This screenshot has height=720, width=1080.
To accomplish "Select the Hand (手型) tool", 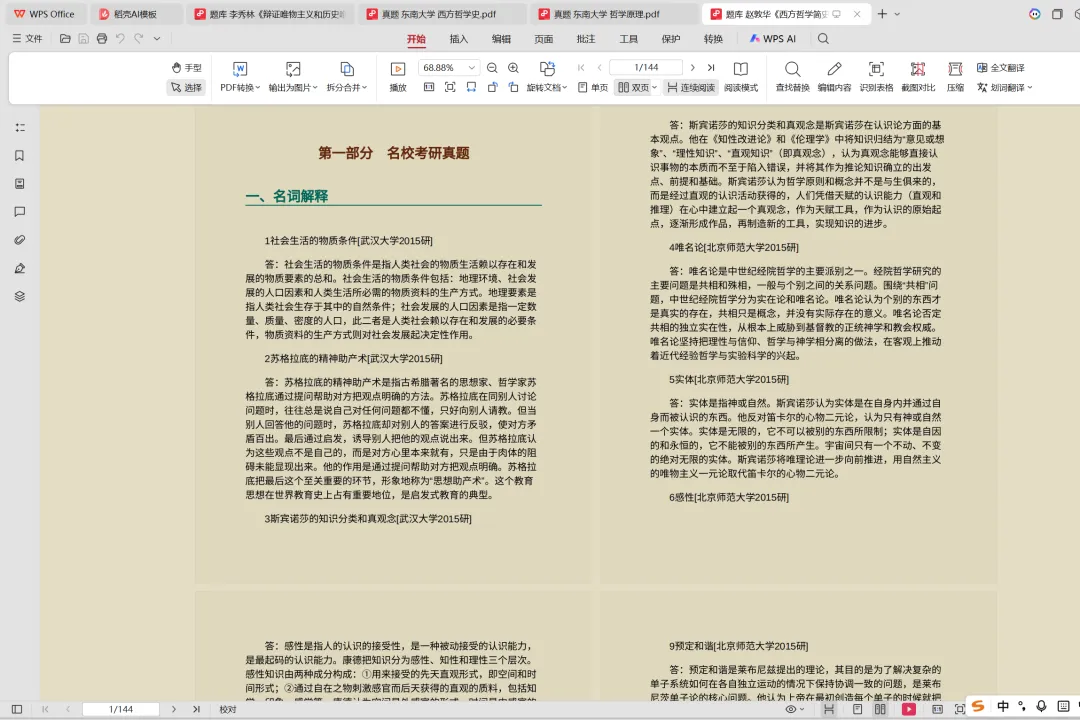I will click(186, 68).
